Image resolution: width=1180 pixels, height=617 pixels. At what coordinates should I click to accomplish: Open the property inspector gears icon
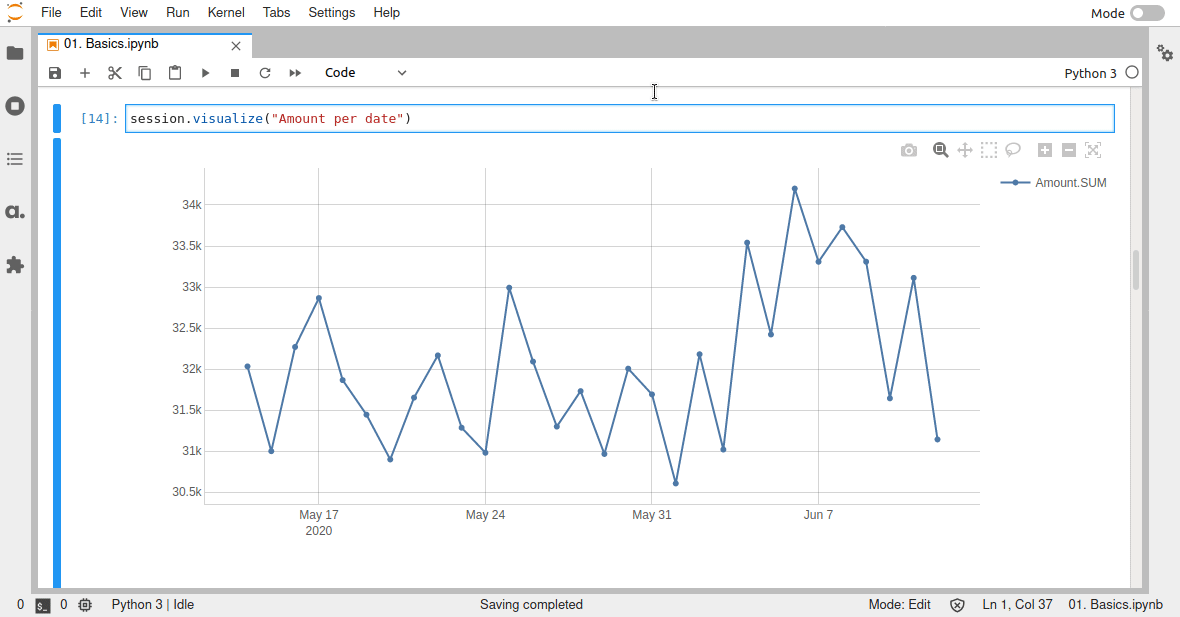1165,53
